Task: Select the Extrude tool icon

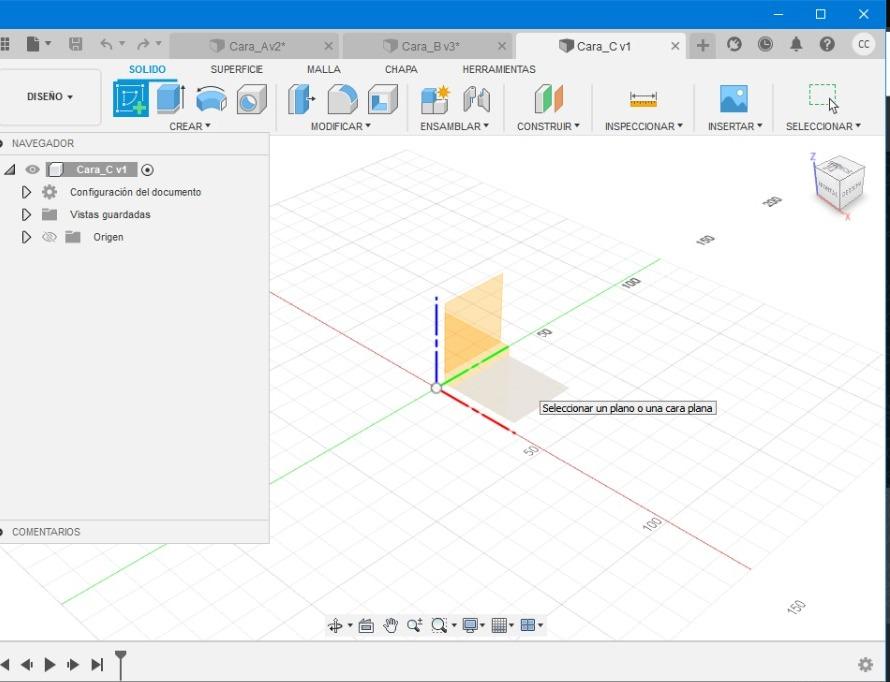Action: pos(170,99)
